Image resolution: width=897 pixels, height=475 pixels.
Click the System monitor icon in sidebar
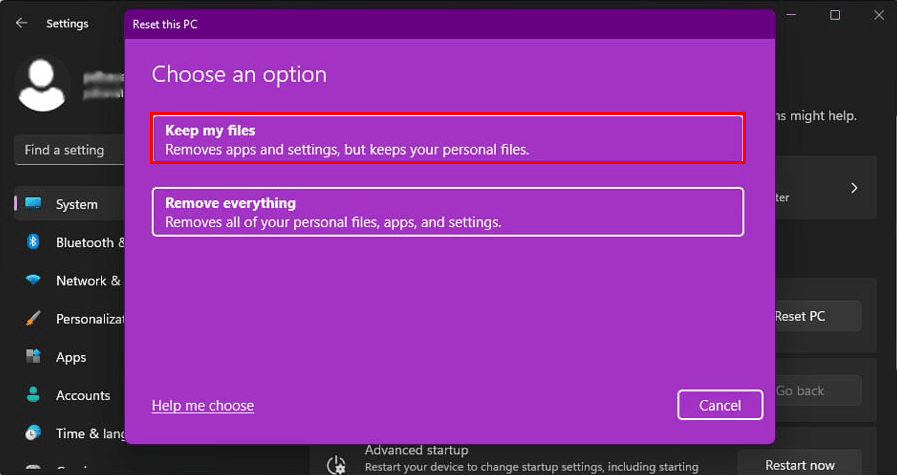click(x=33, y=204)
